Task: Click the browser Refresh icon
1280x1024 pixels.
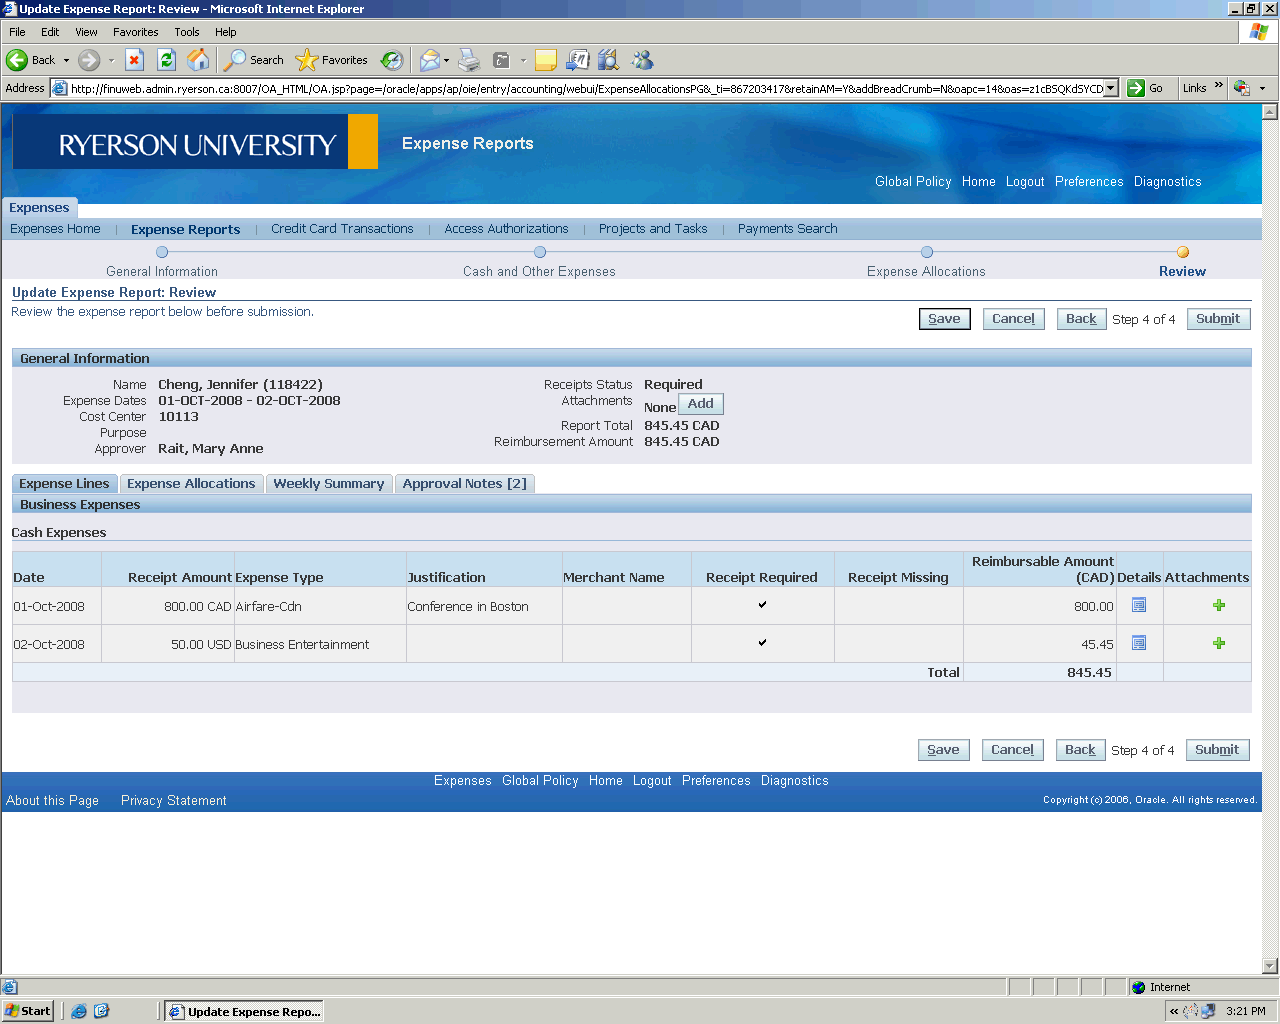Action: [167, 60]
